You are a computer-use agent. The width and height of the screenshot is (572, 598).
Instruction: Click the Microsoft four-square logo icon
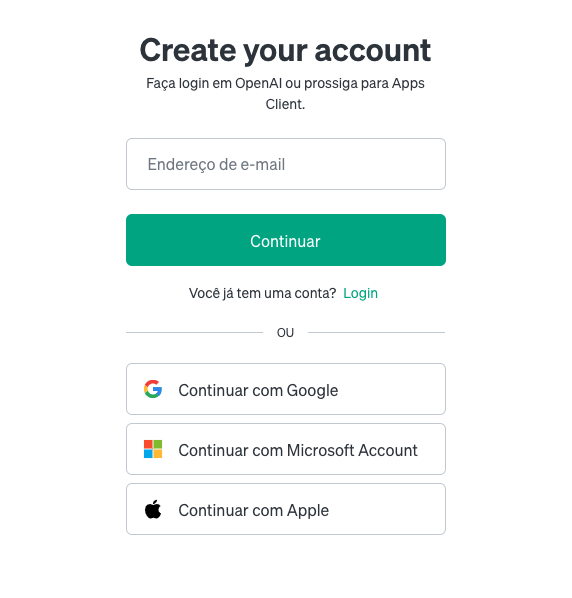[x=153, y=449]
